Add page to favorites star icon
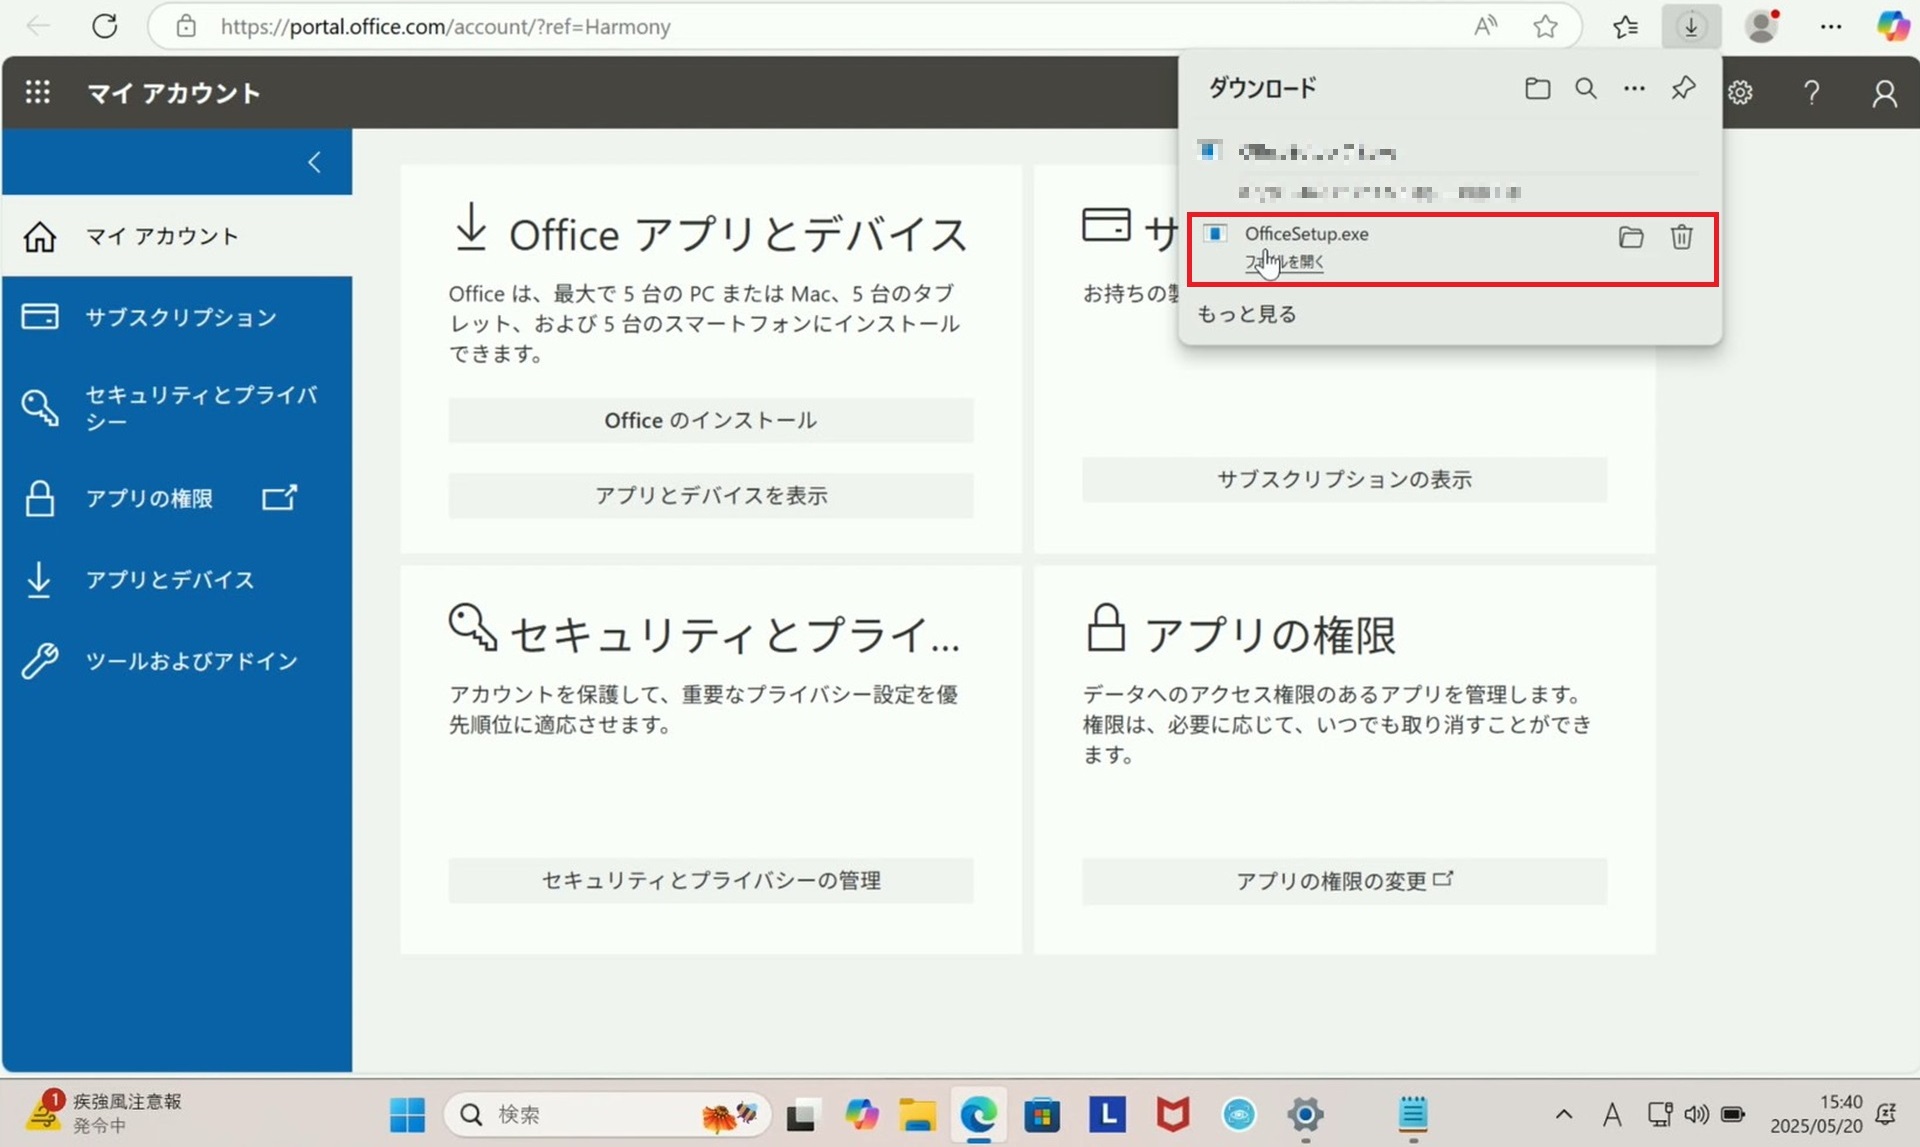 [x=1545, y=26]
